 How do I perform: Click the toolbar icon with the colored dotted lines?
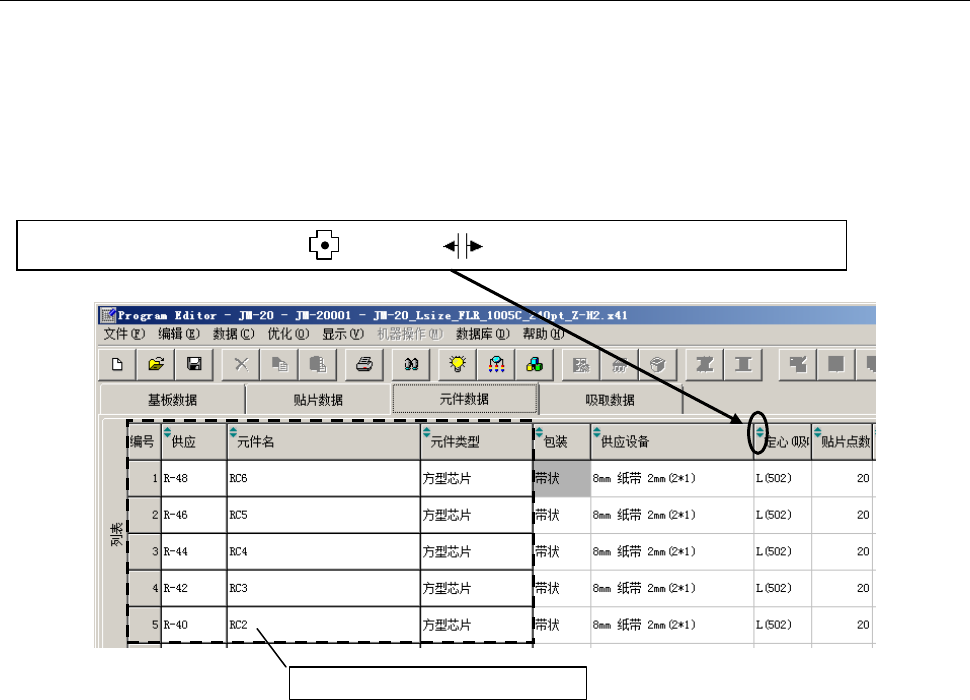[x=496, y=364]
